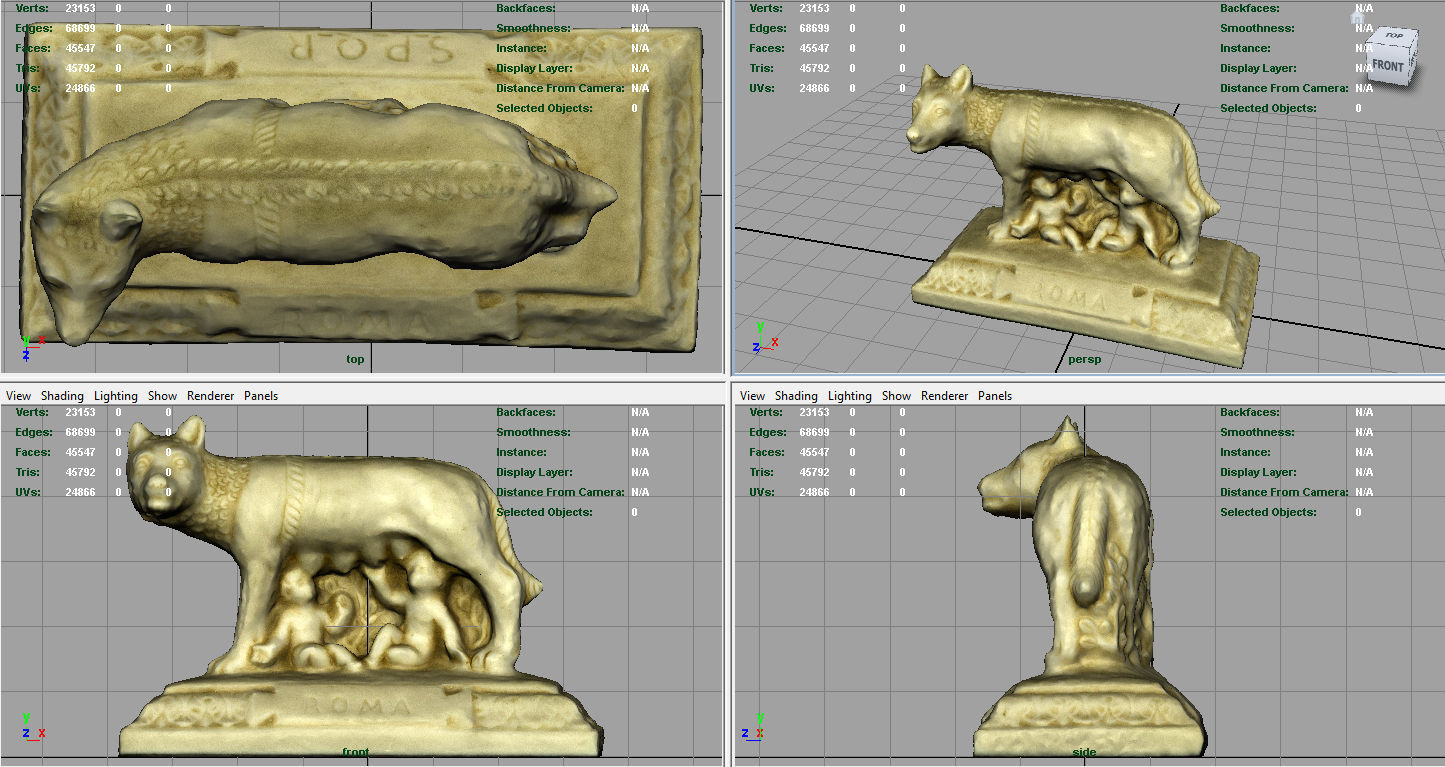This screenshot has width=1445, height=767.
Task: Click the TOP face of the ViewCube
Action: tap(1393, 35)
